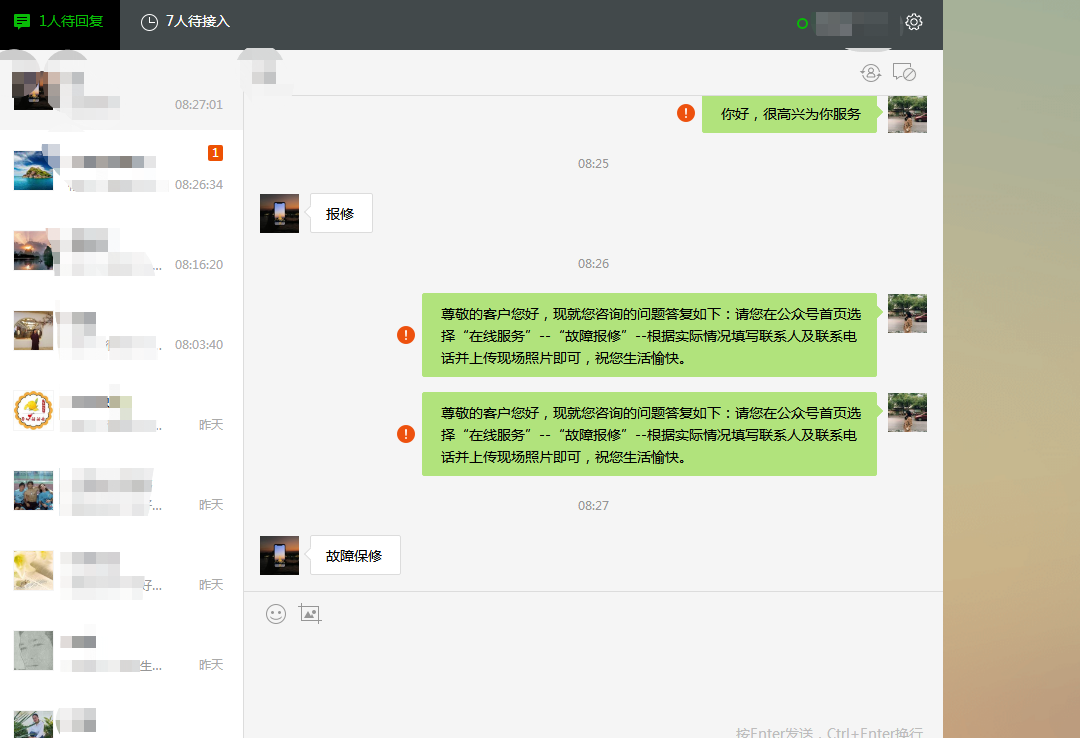1080x738 pixels.
Task: Click the red resend icon next to 你好，很高兴为你服务
Action: (x=685, y=113)
